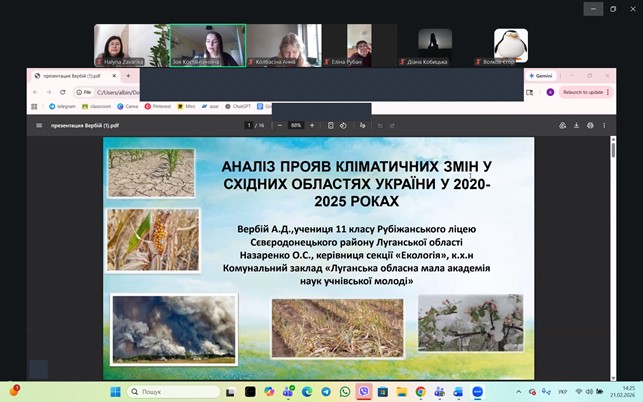The image size is (643, 402).
Task: Click the PDF undo arrow
Action: coord(380,126)
